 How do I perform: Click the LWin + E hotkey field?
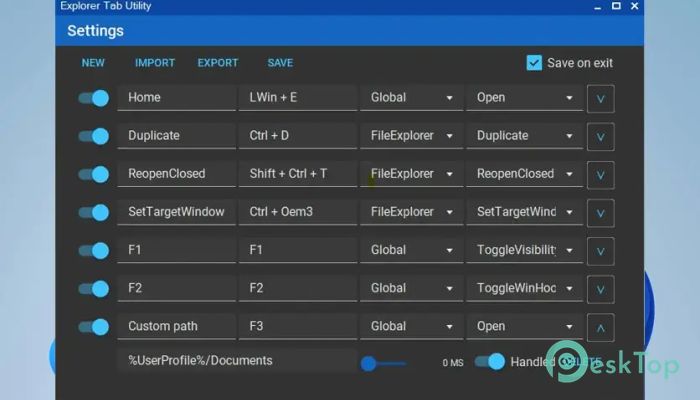tap(298, 98)
